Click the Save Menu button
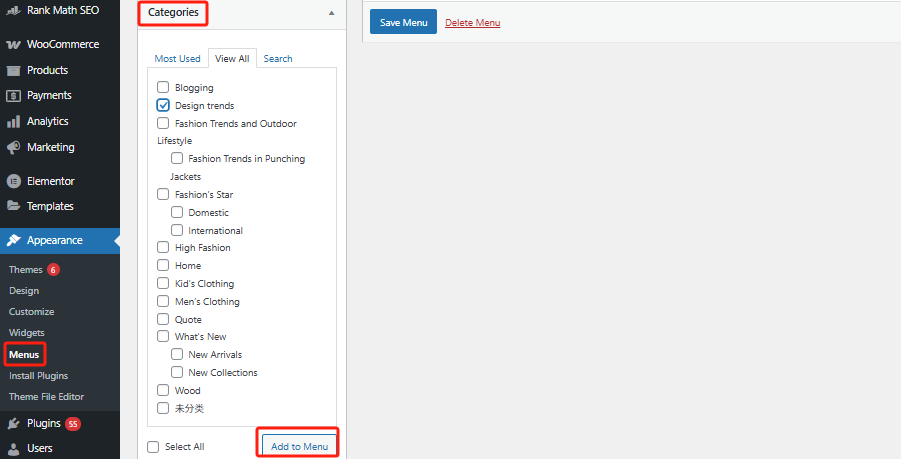The height and width of the screenshot is (459, 901). tap(403, 22)
